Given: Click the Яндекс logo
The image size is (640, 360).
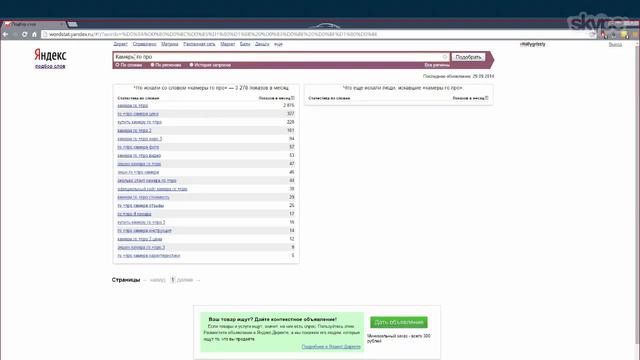Looking at the screenshot, I should (50, 55).
